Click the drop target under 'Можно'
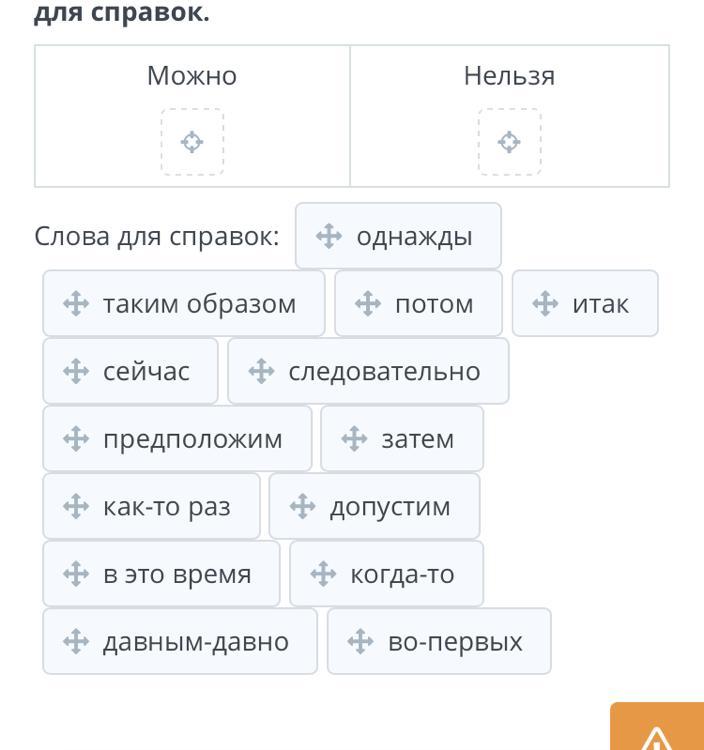 [x=192, y=142]
